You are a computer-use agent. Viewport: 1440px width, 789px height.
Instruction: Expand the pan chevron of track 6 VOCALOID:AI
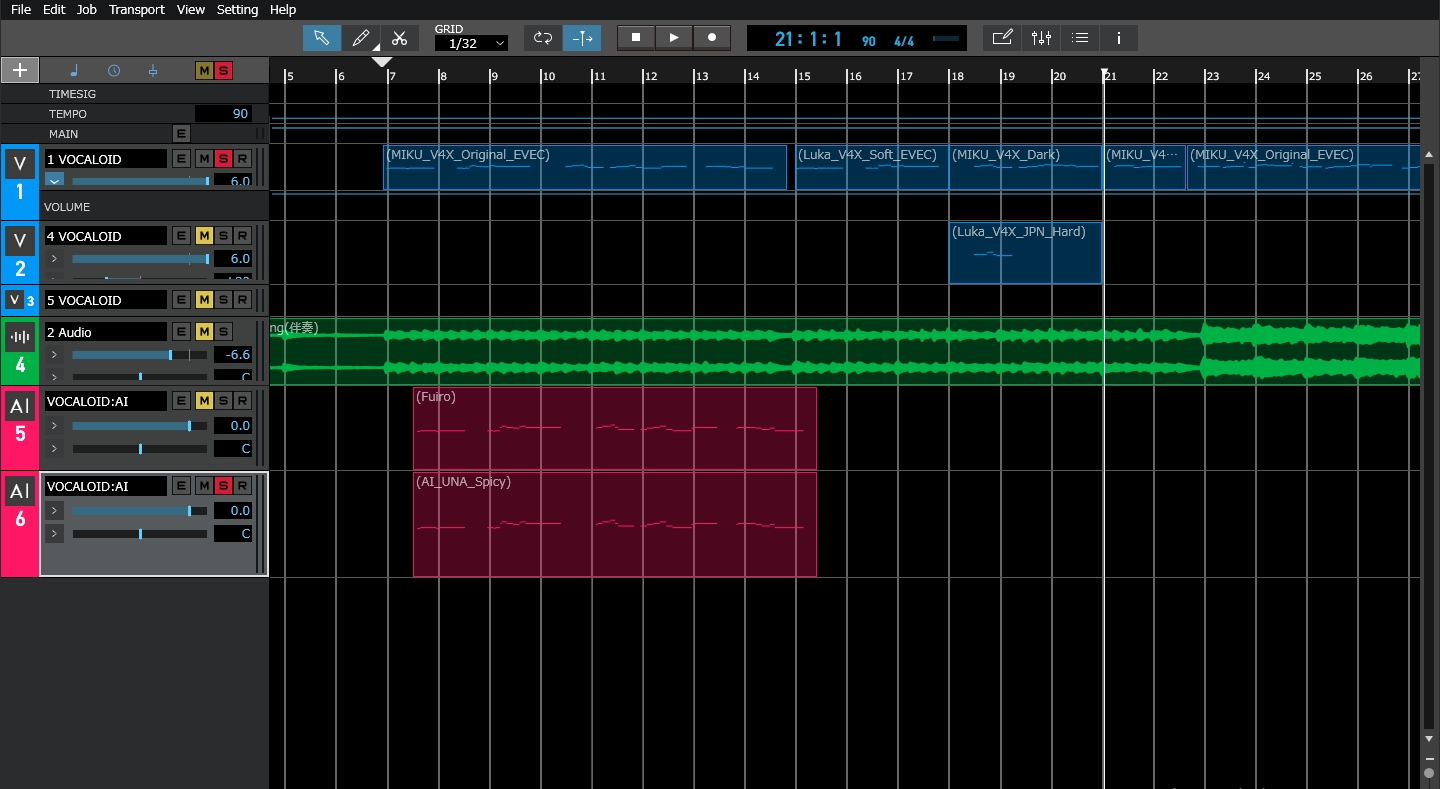coord(54,534)
